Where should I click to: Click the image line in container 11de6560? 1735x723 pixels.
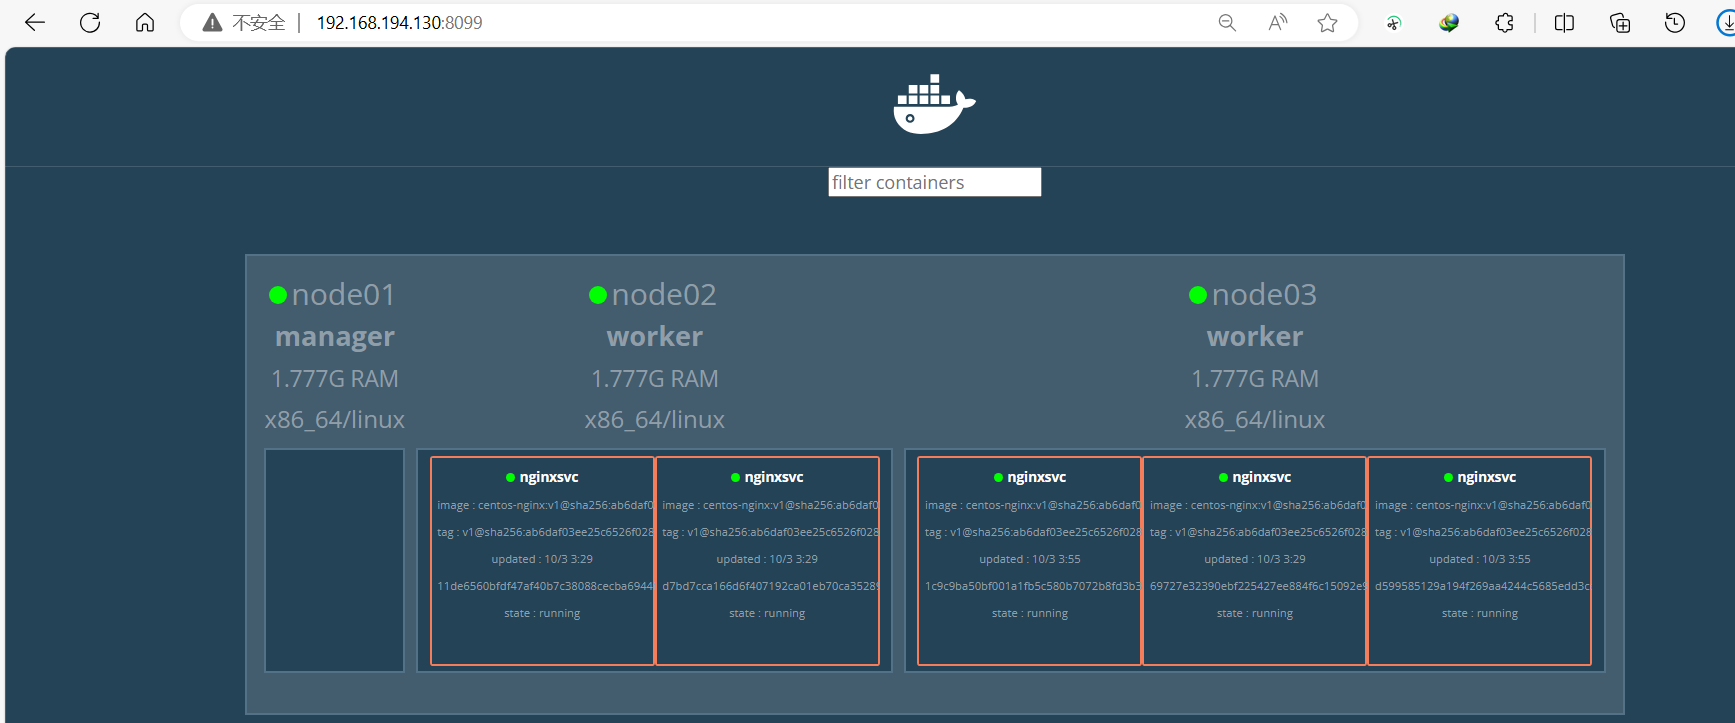546,505
